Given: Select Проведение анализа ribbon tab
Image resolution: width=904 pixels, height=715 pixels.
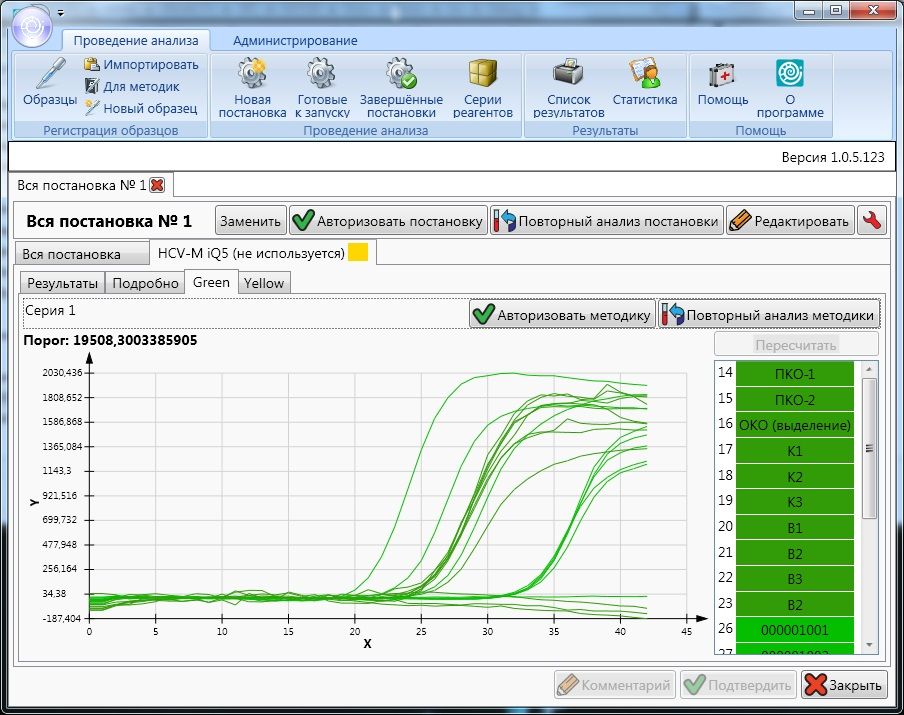Looking at the screenshot, I should [136, 40].
